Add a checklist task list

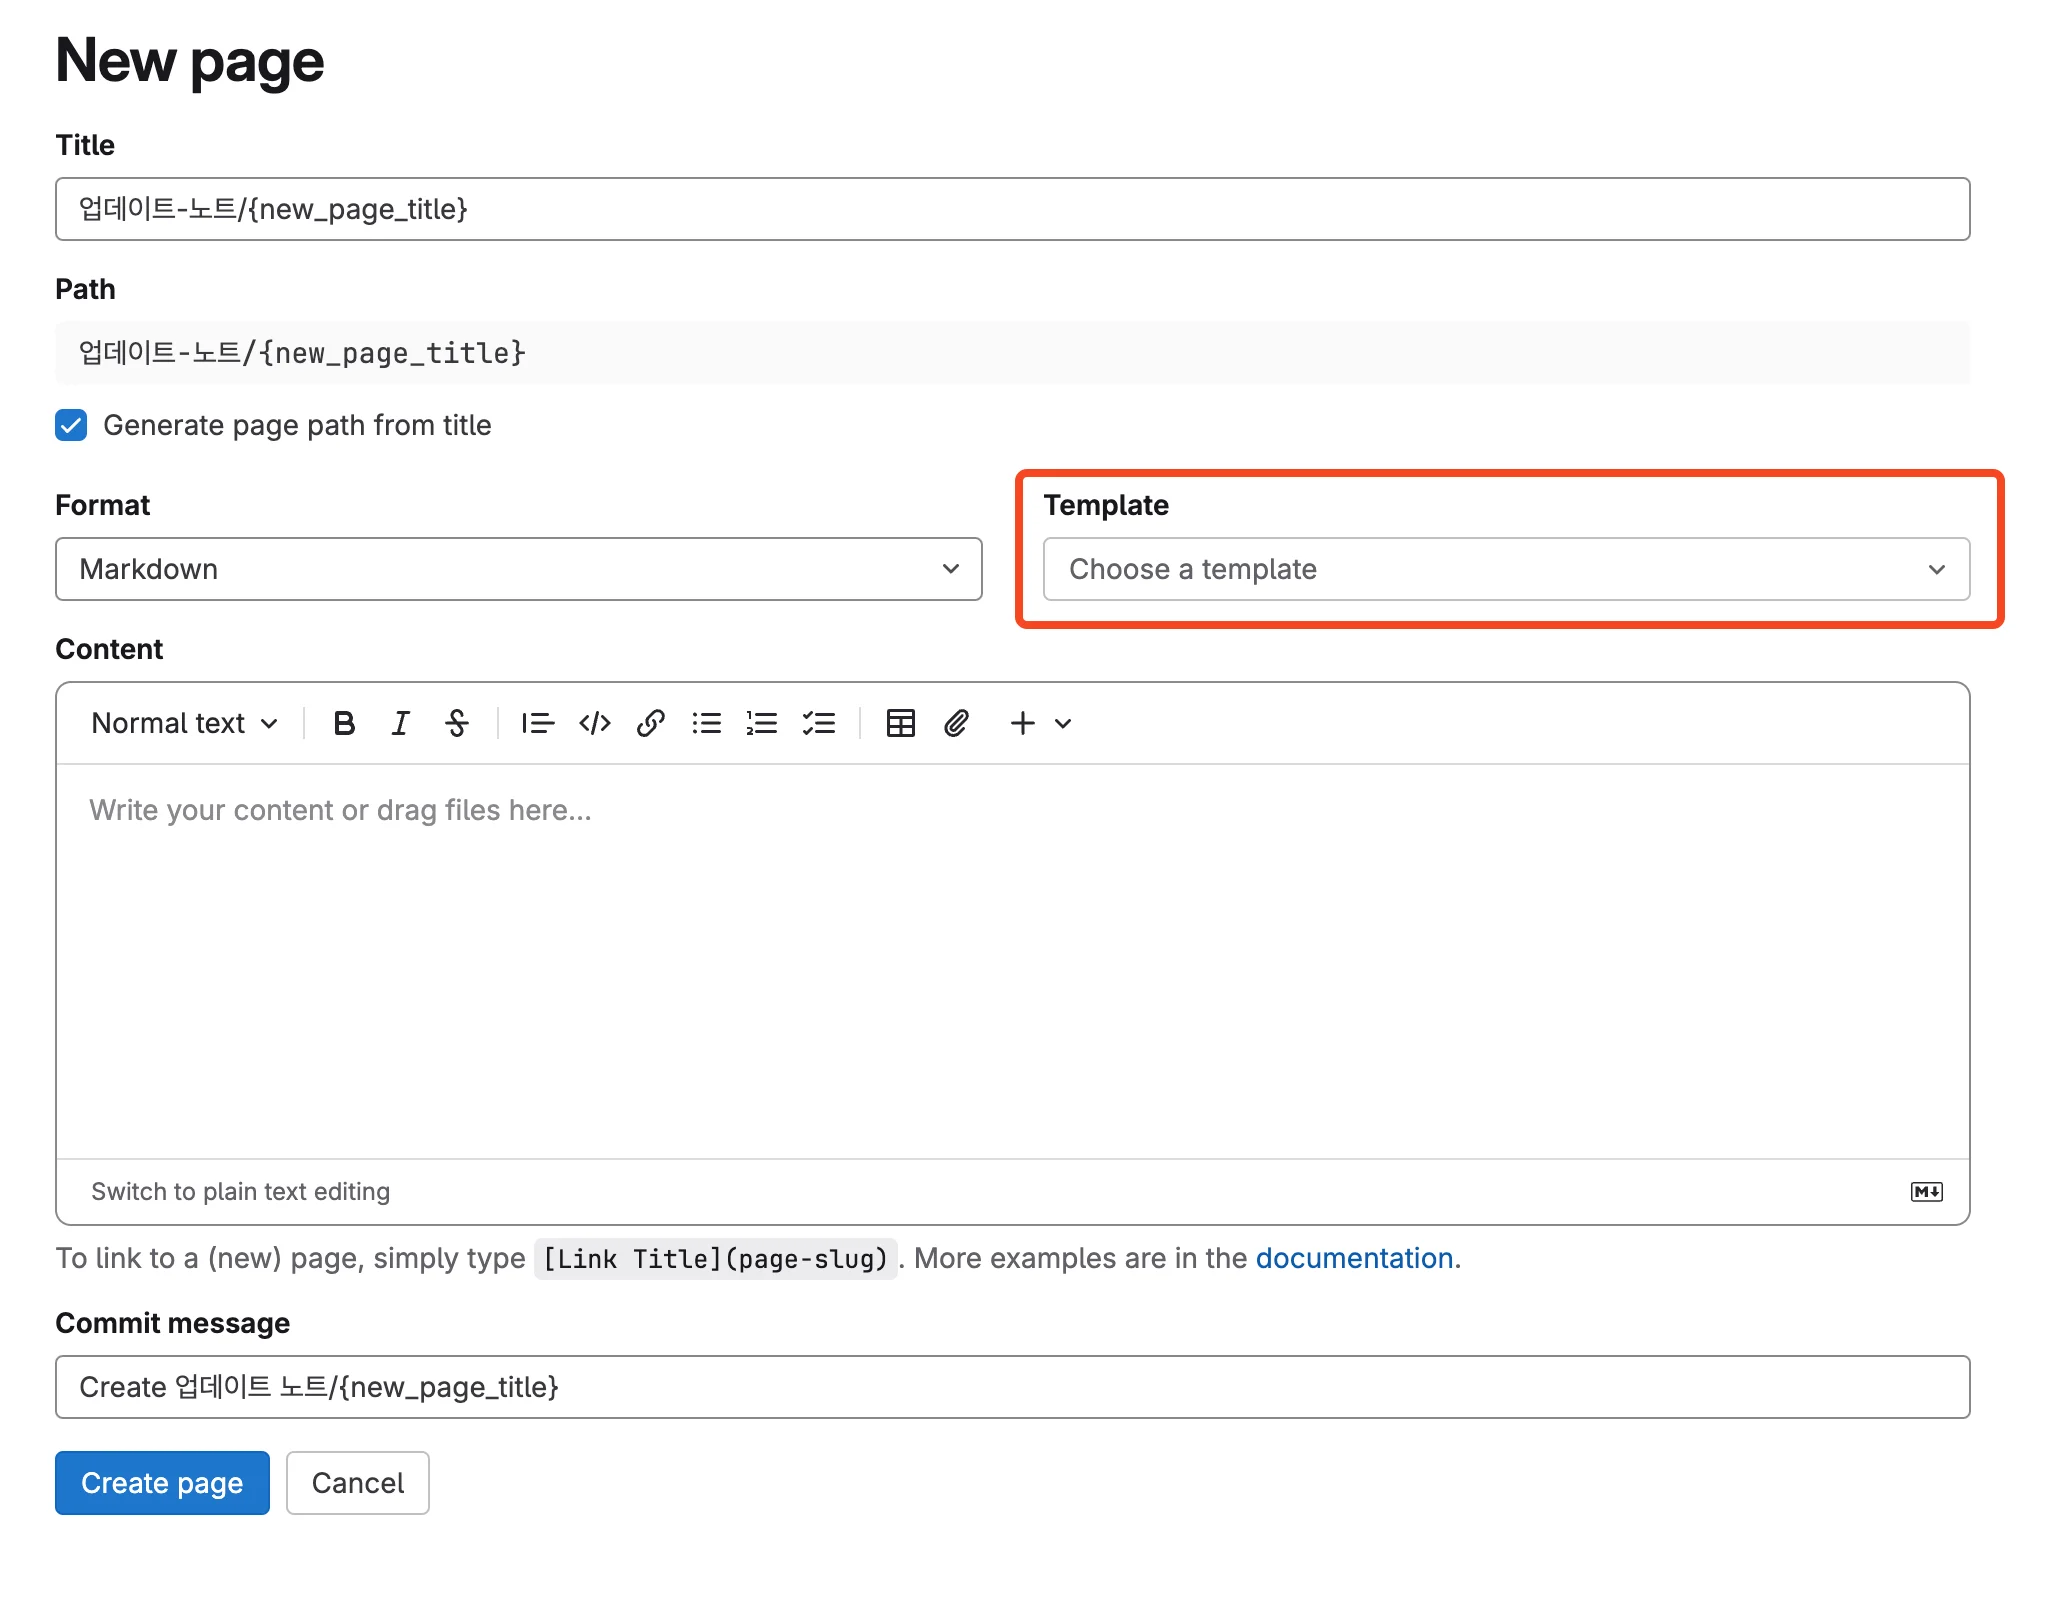[x=819, y=723]
